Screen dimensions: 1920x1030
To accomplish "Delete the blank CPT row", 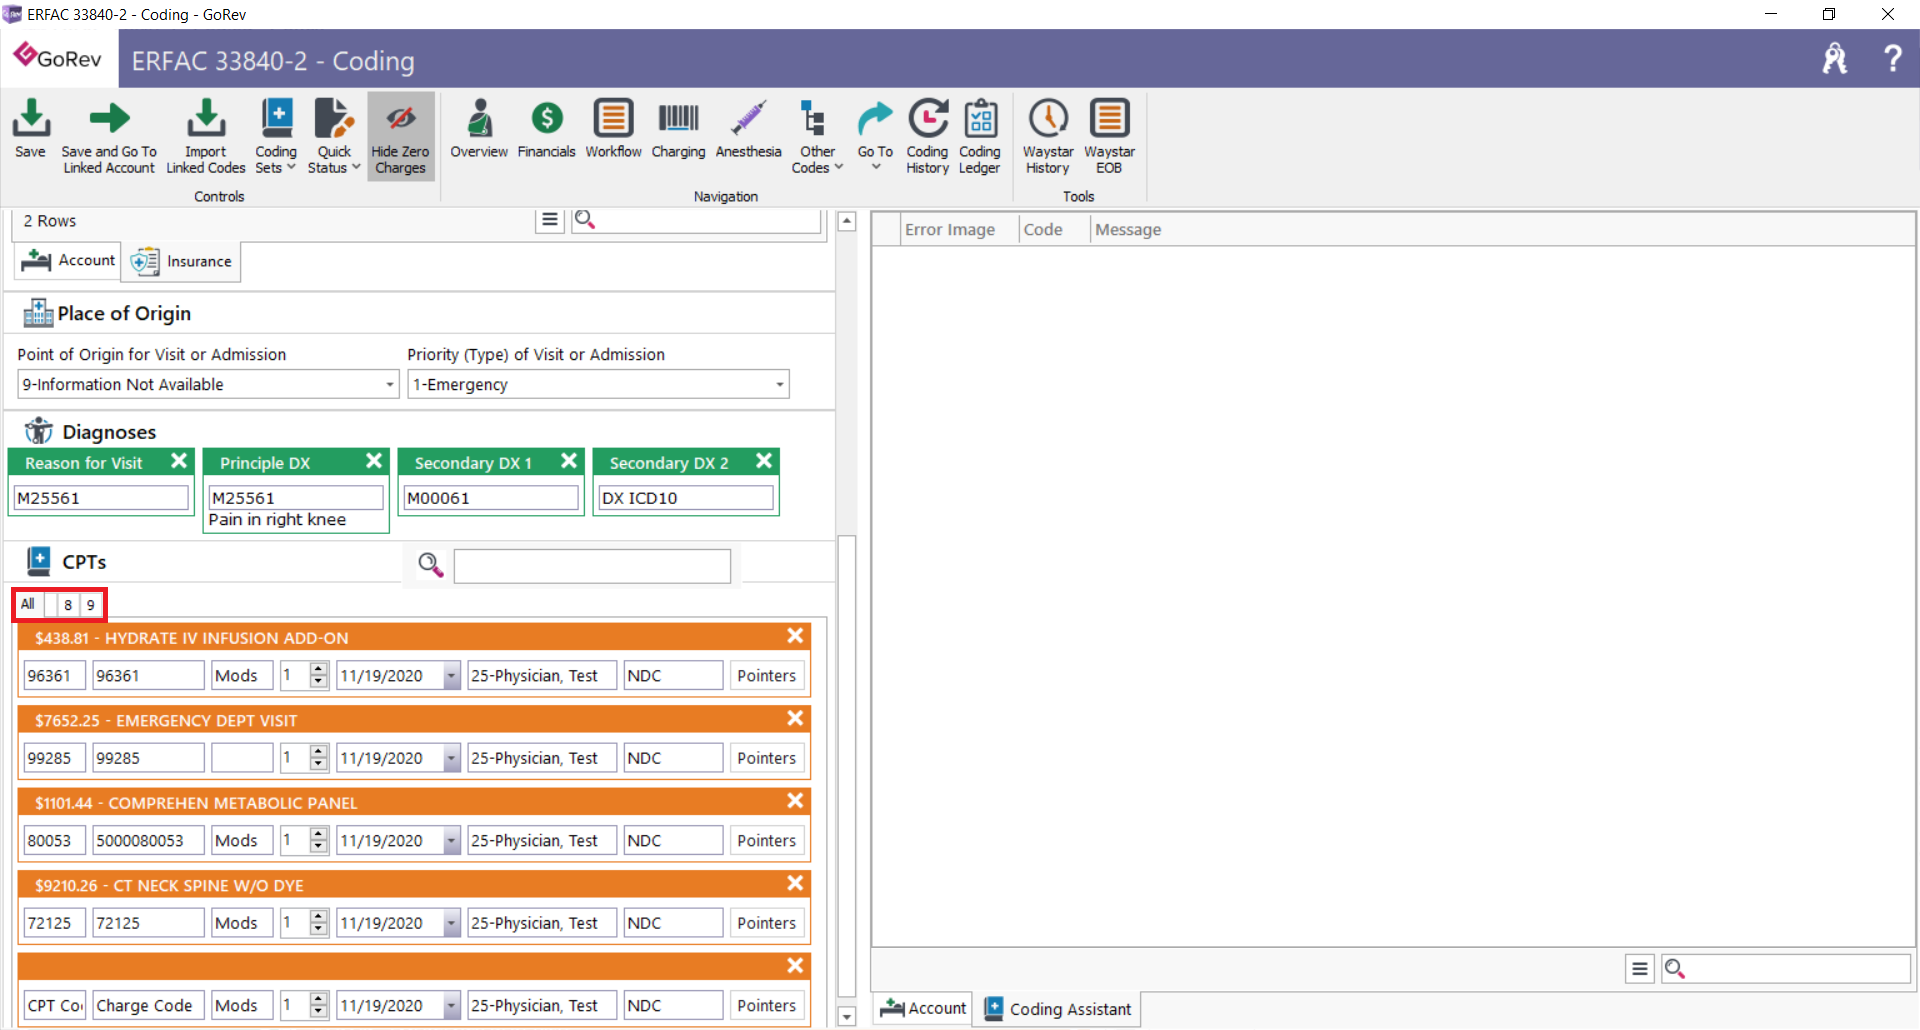I will [x=795, y=965].
